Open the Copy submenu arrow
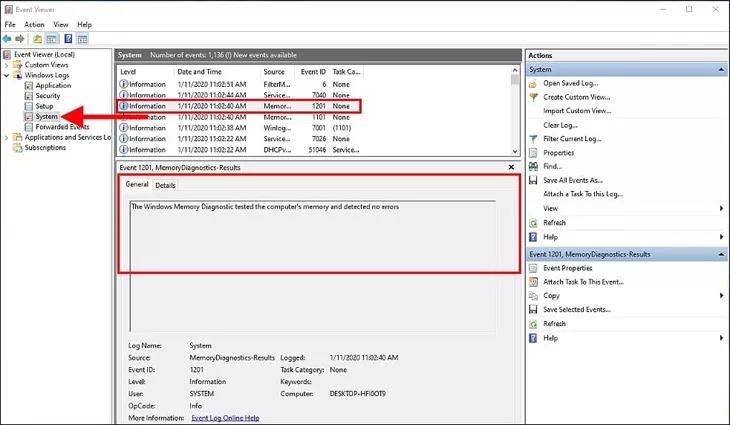 tap(721, 296)
